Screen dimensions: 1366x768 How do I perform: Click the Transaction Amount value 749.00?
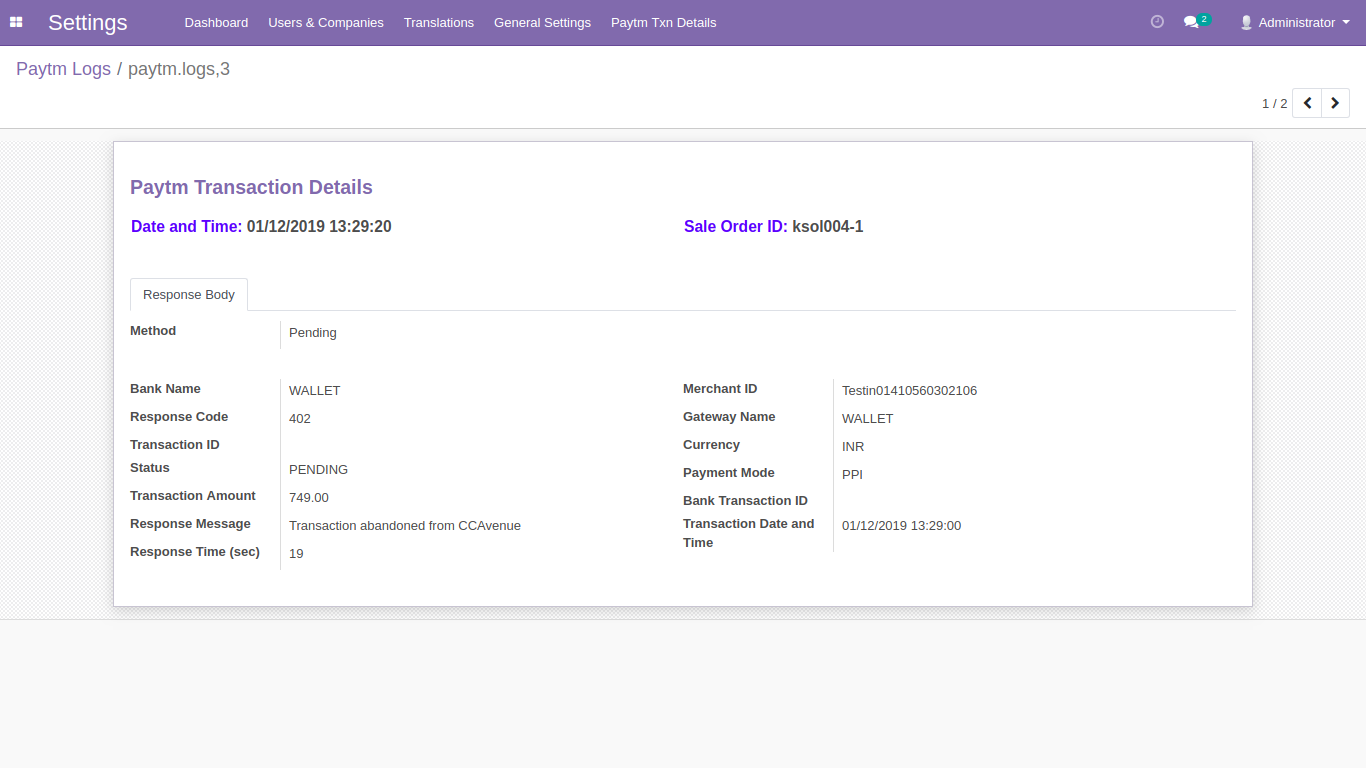pos(309,498)
